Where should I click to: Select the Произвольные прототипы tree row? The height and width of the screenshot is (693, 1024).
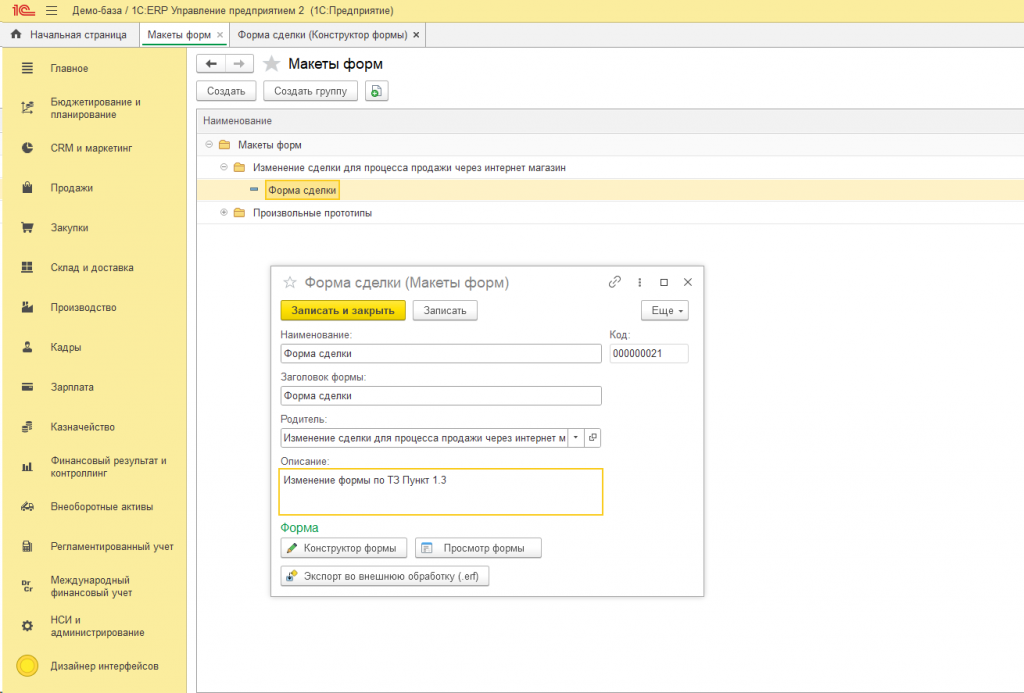610,212
